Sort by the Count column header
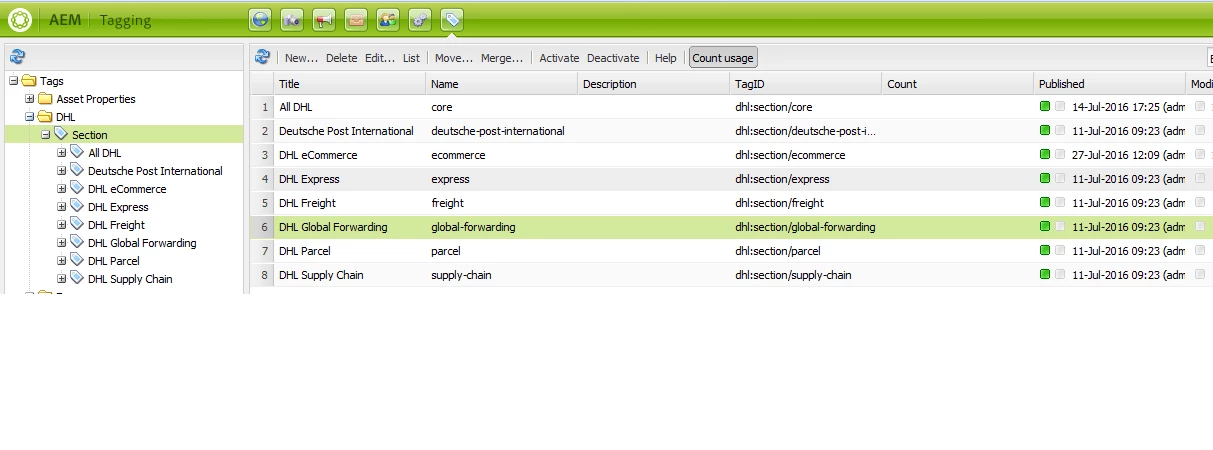The width and height of the screenshot is (1213, 450). (958, 84)
